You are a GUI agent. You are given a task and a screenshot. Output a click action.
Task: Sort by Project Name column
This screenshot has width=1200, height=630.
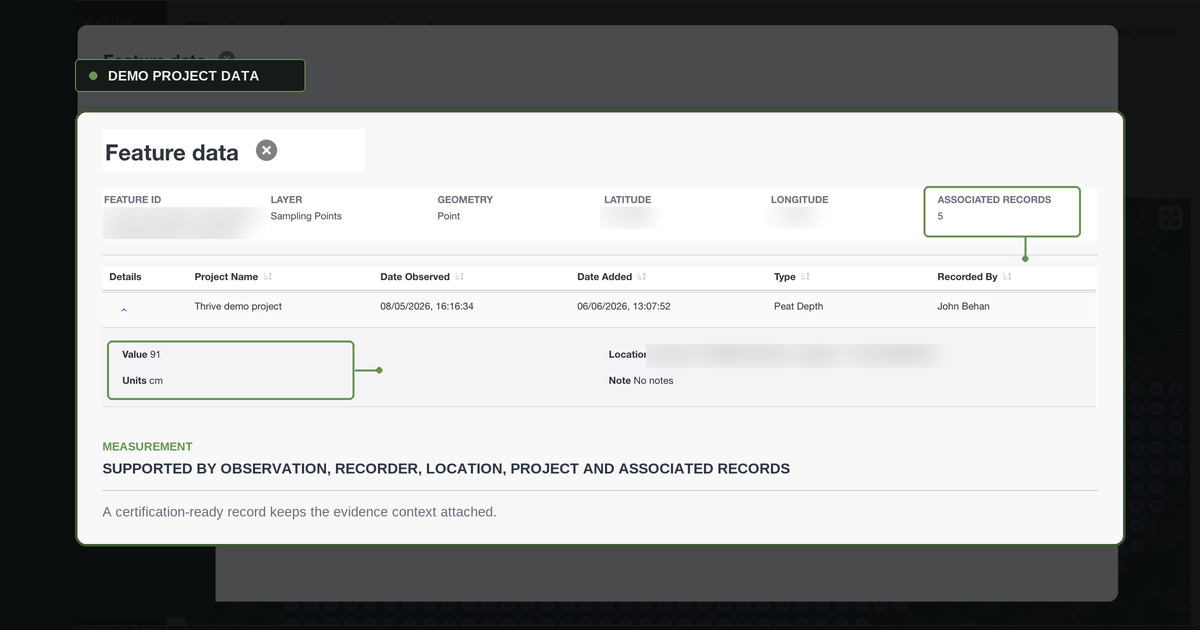pyautogui.click(x=268, y=277)
